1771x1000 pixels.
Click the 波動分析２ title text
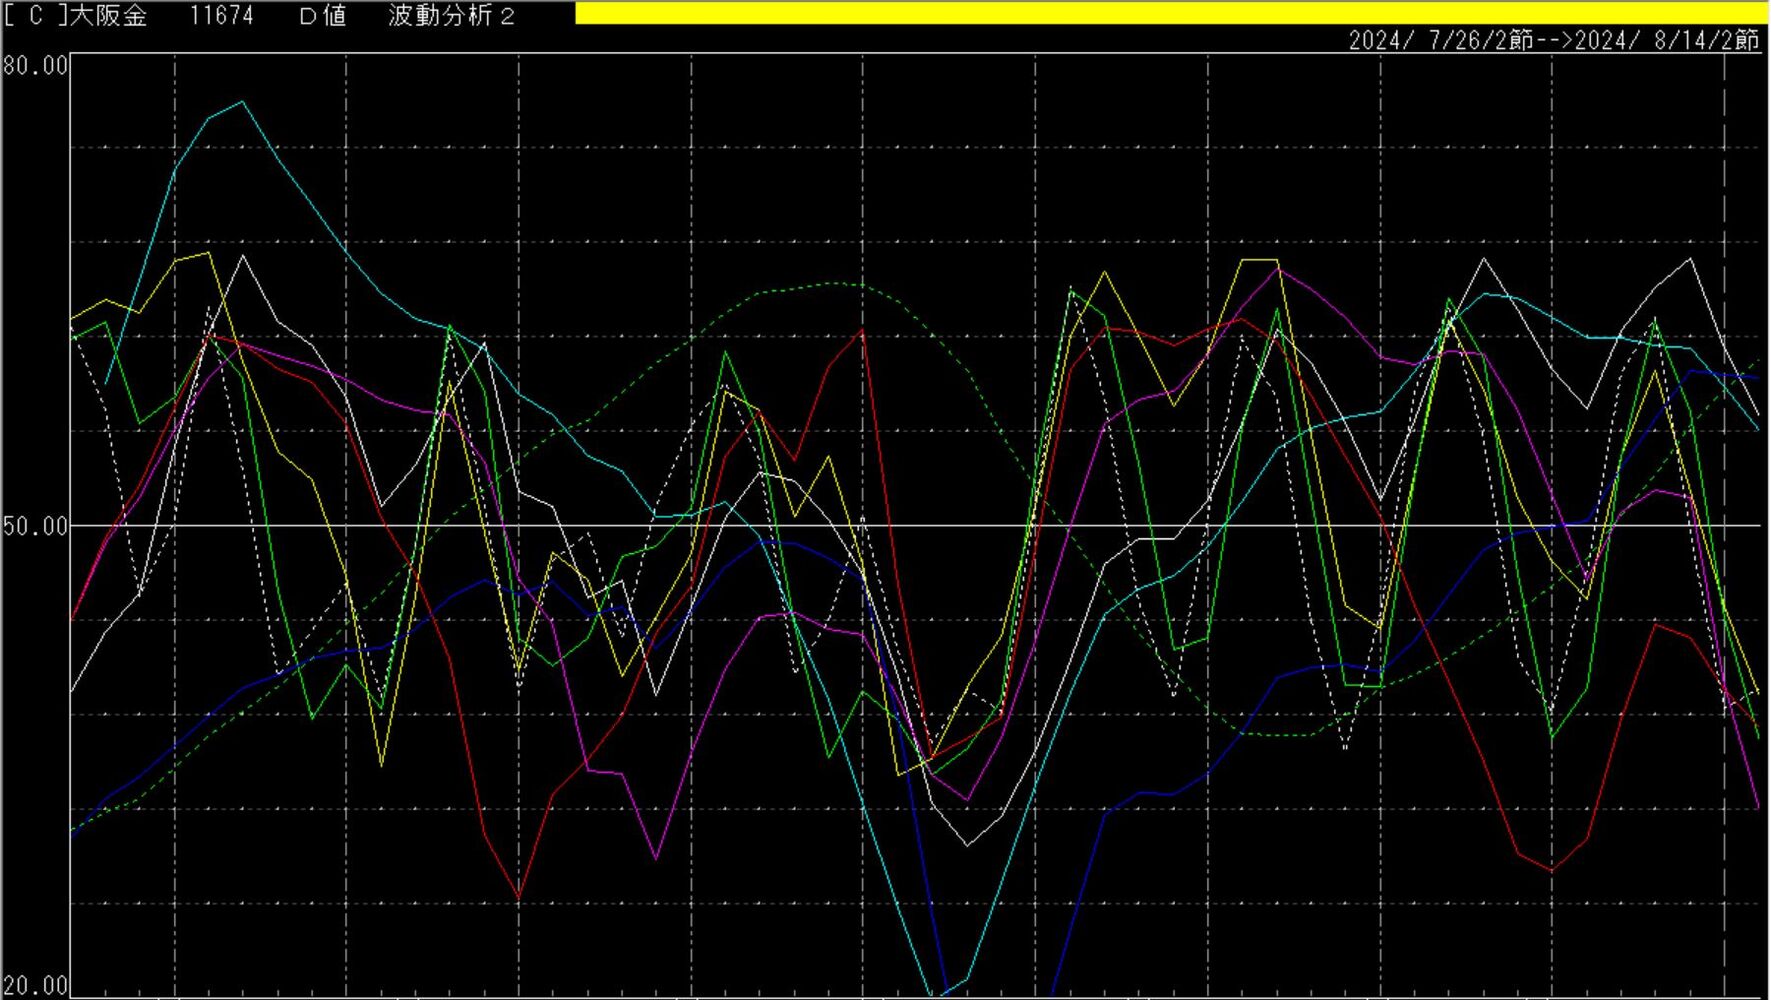[452, 16]
